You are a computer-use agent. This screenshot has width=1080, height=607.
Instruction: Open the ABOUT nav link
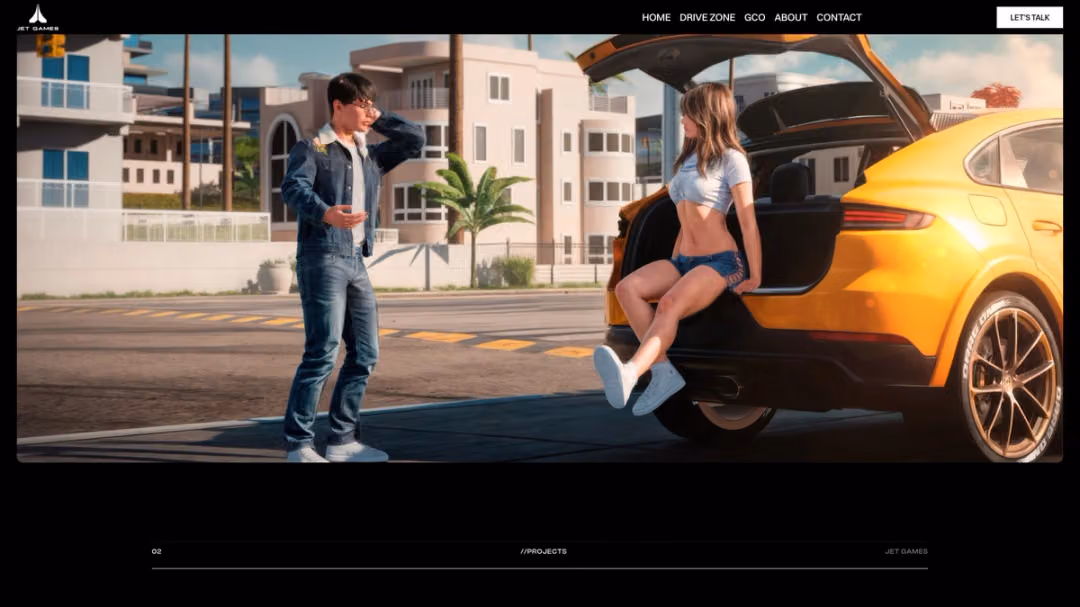tap(790, 17)
